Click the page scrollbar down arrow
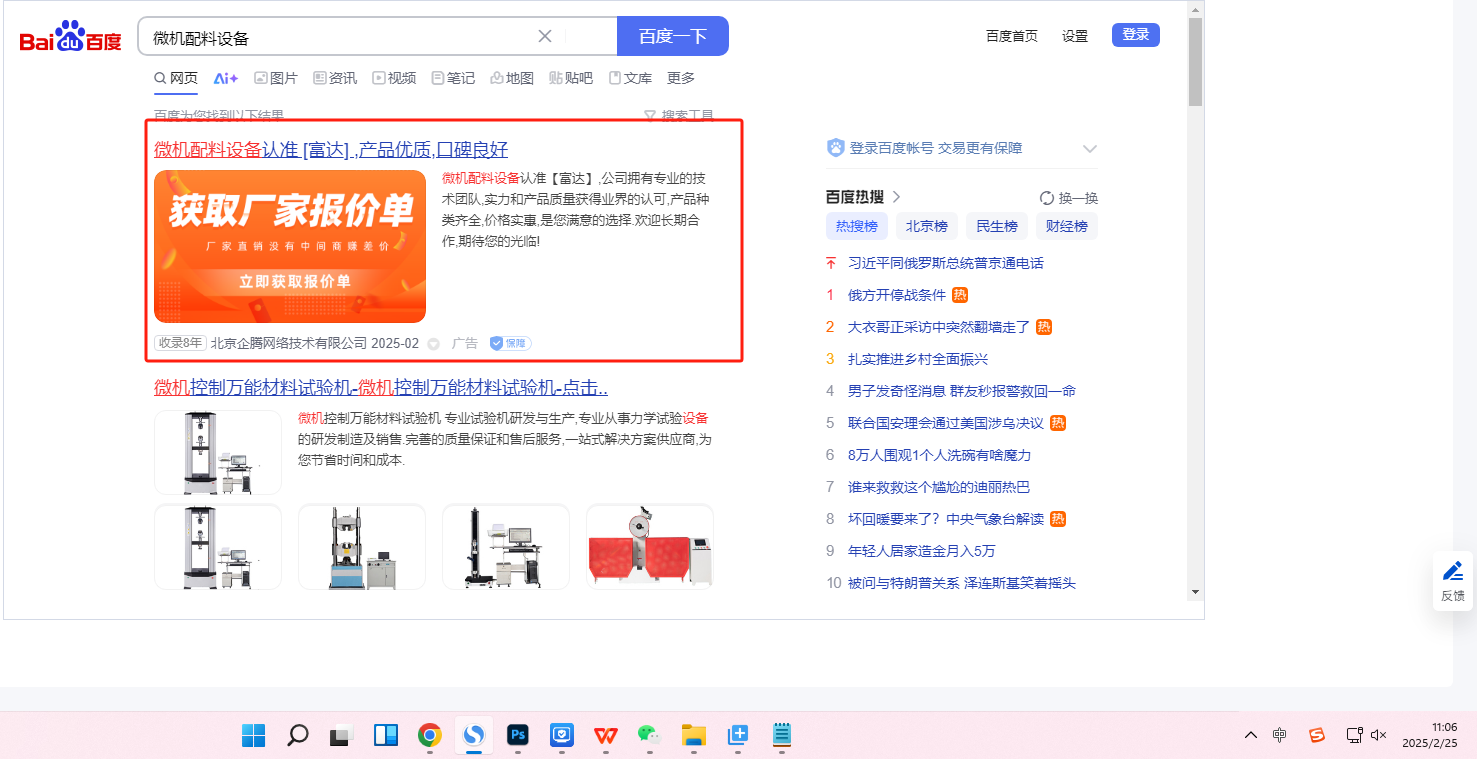 pos(1195,592)
